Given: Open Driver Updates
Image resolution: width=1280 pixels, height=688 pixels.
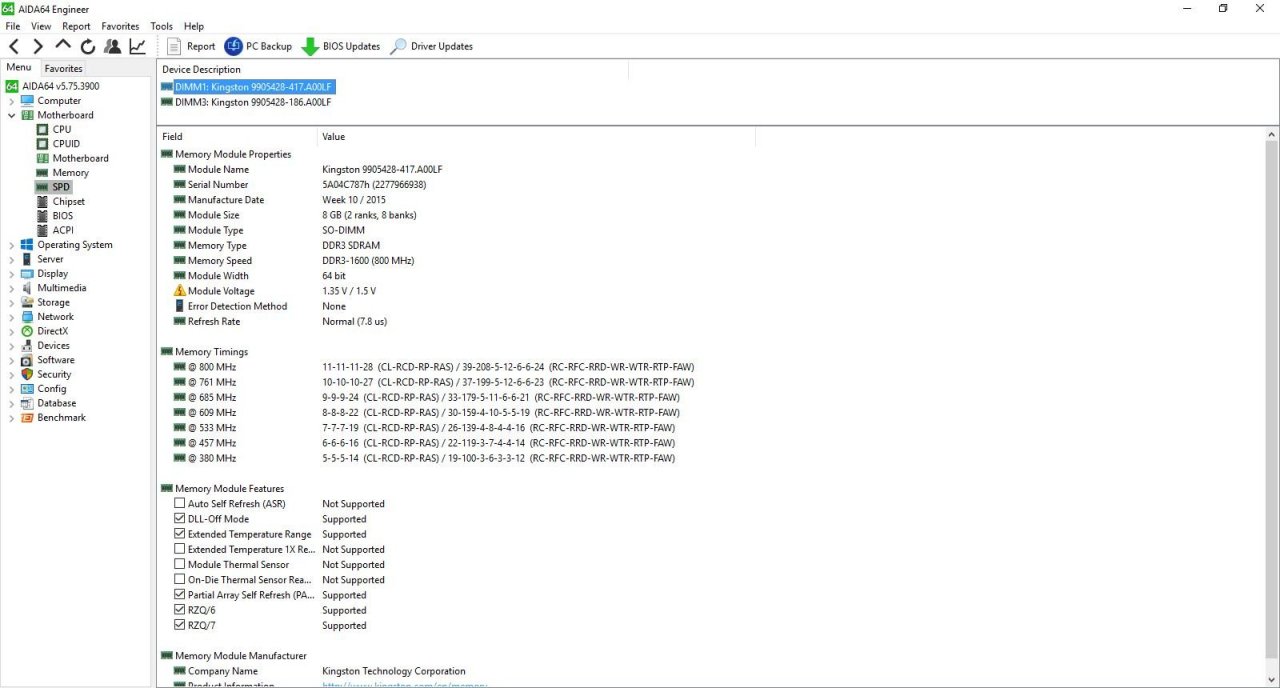Looking at the screenshot, I should point(431,46).
